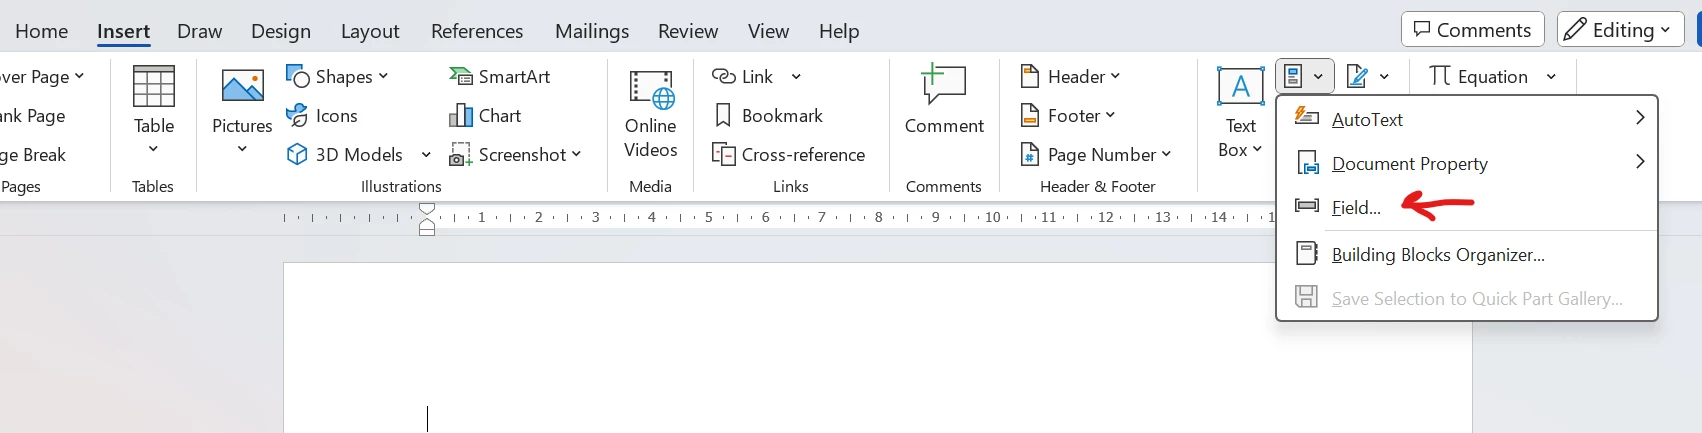This screenshot has width=1702, height=433.
Task: Insert a Chart
Action: point(486,116)
